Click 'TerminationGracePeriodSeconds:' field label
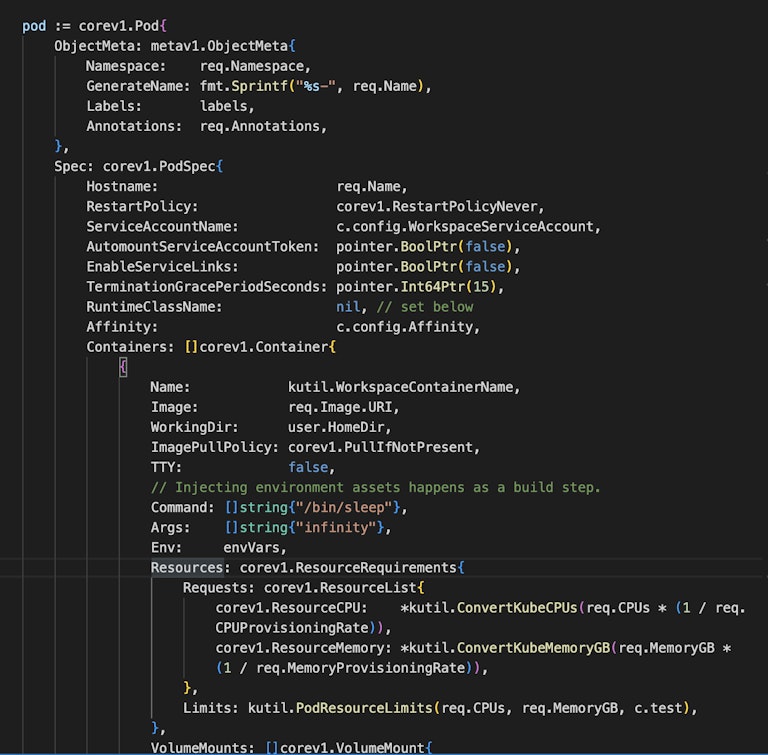 [207, 287]
